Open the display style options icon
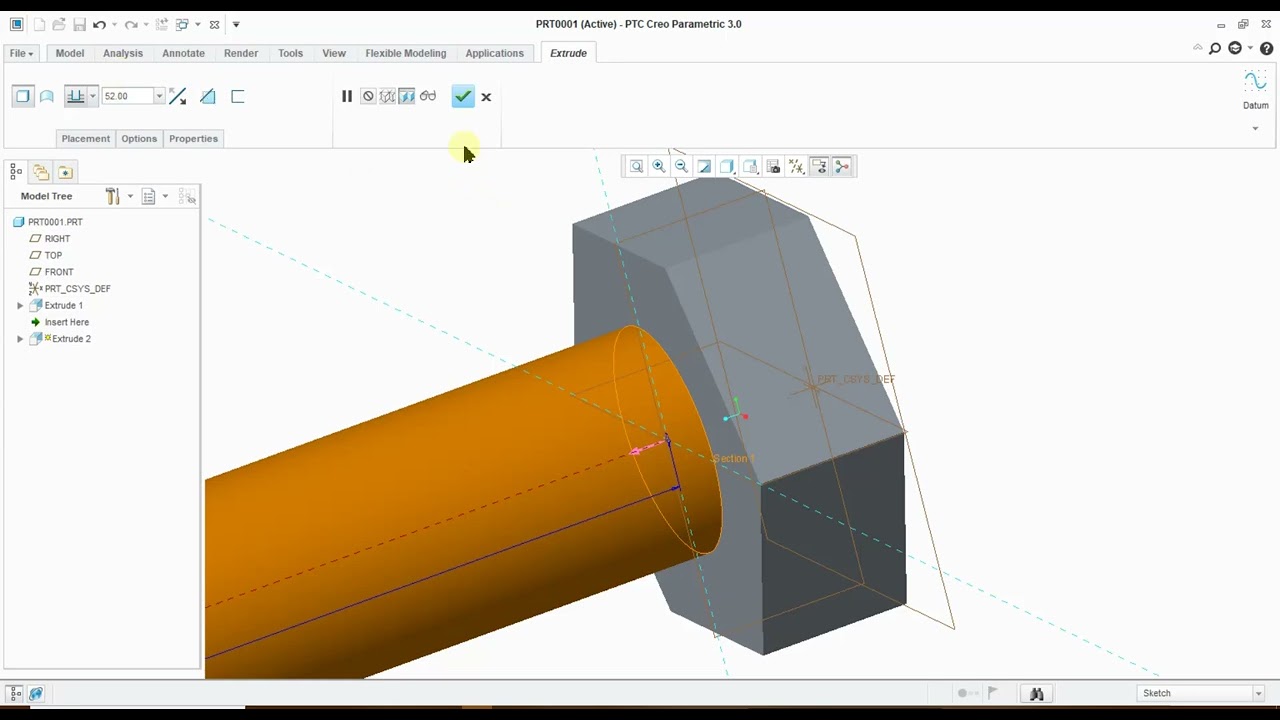 [727, 167]
